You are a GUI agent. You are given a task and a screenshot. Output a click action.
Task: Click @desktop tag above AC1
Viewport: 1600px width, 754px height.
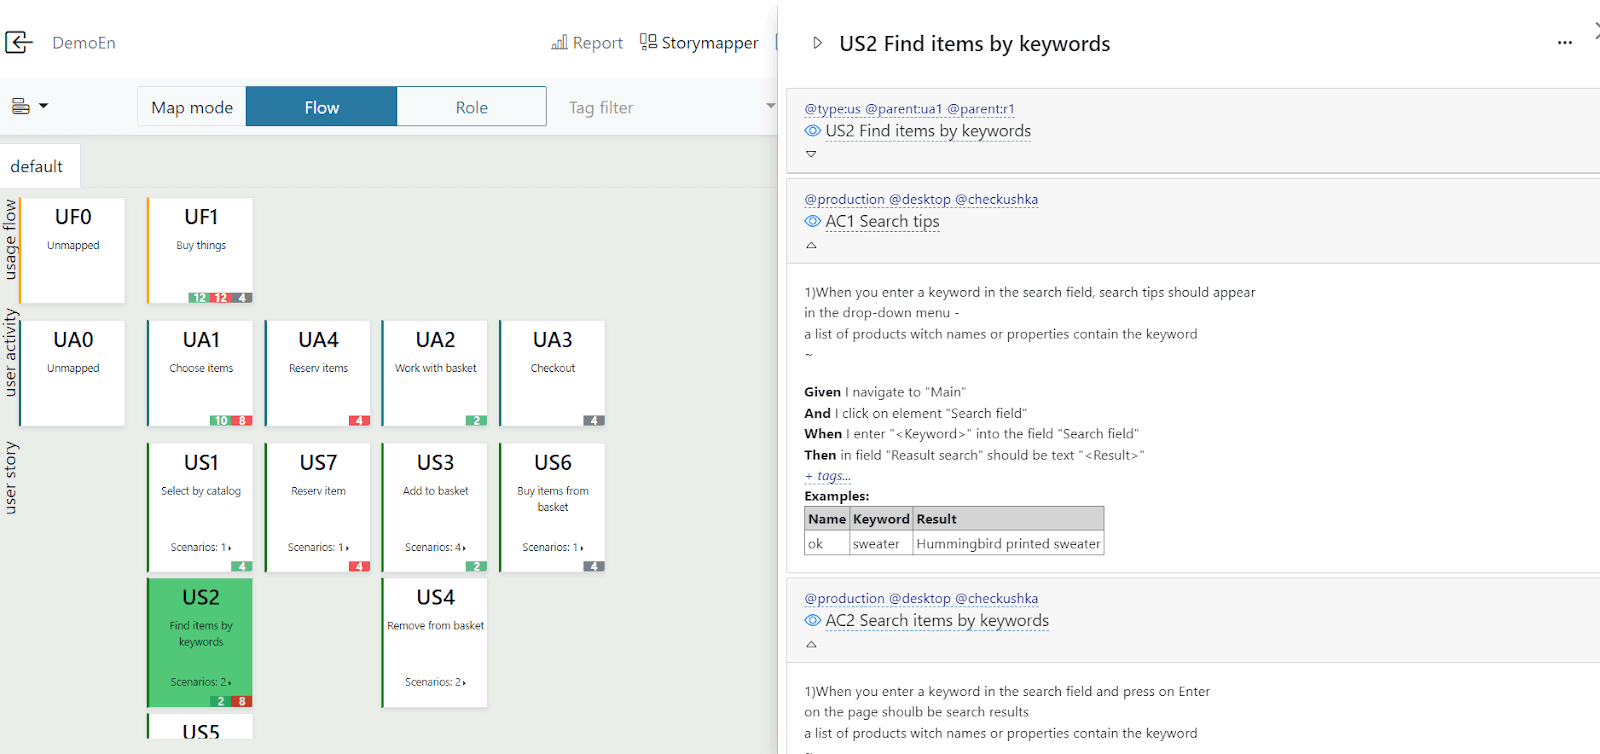pos(920,199)
